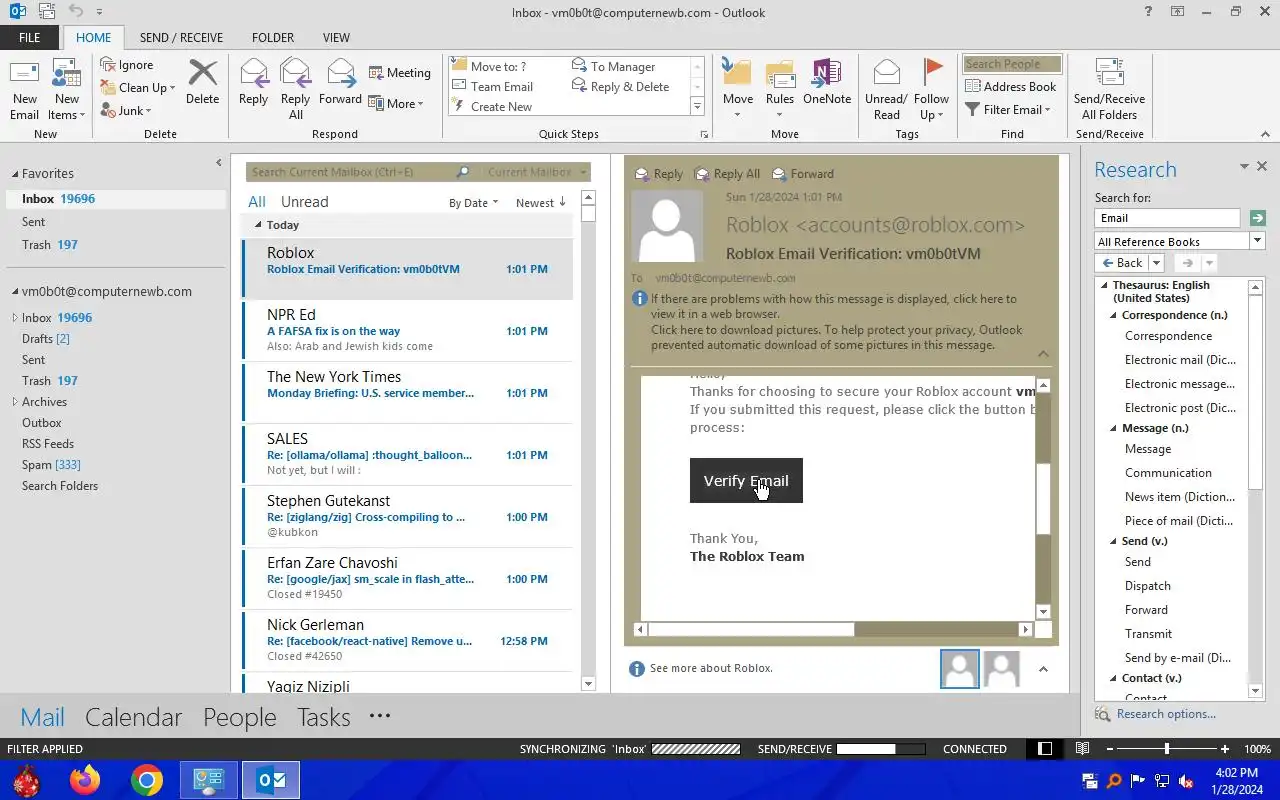Open People in navigation bar

(240, 717)
